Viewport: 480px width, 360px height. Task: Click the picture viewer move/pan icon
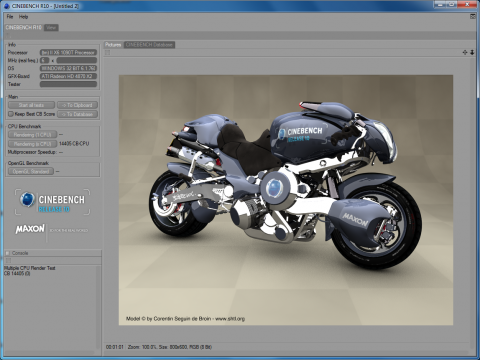(x=465, y=52)
